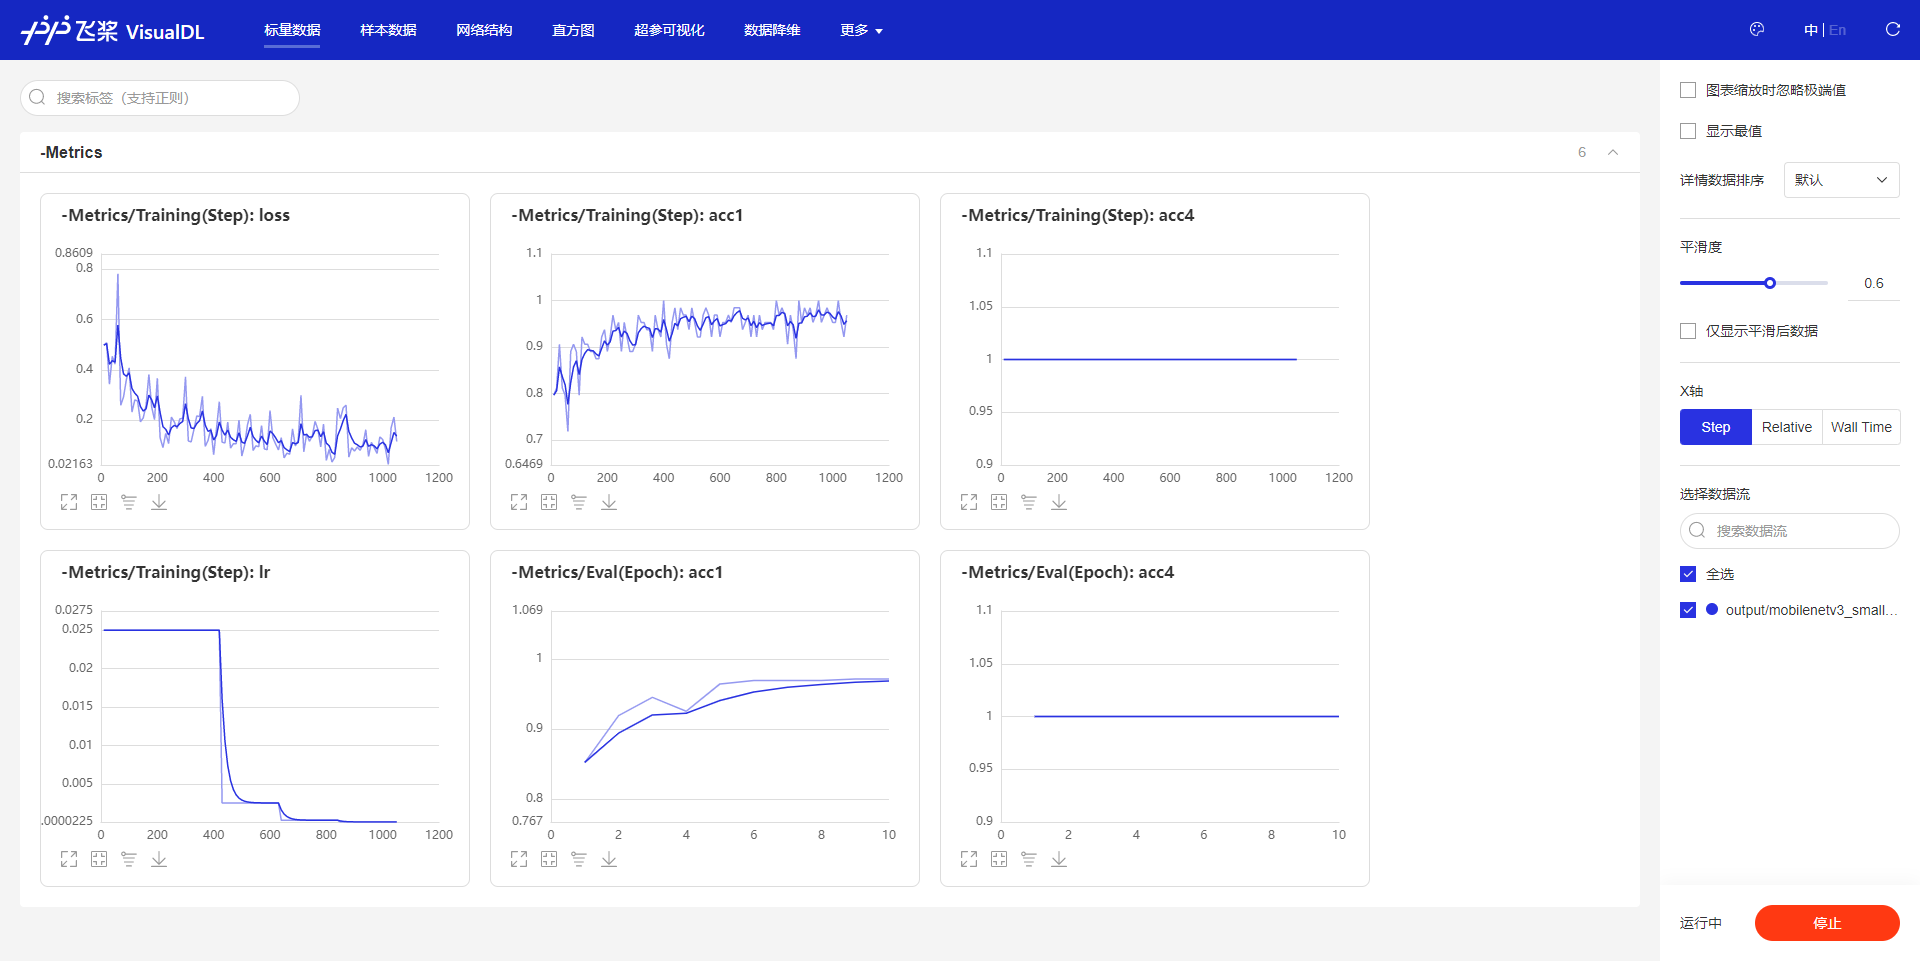Screen dimensions: 1920x961
Task: Switch to the 直方图 tab
Action: point(573,30)
